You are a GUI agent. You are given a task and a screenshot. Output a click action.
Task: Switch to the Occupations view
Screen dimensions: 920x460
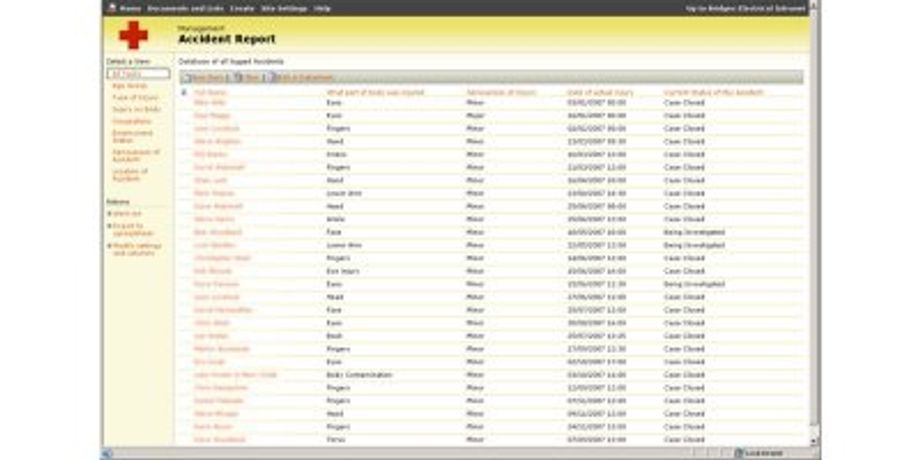tap(131, 121)
